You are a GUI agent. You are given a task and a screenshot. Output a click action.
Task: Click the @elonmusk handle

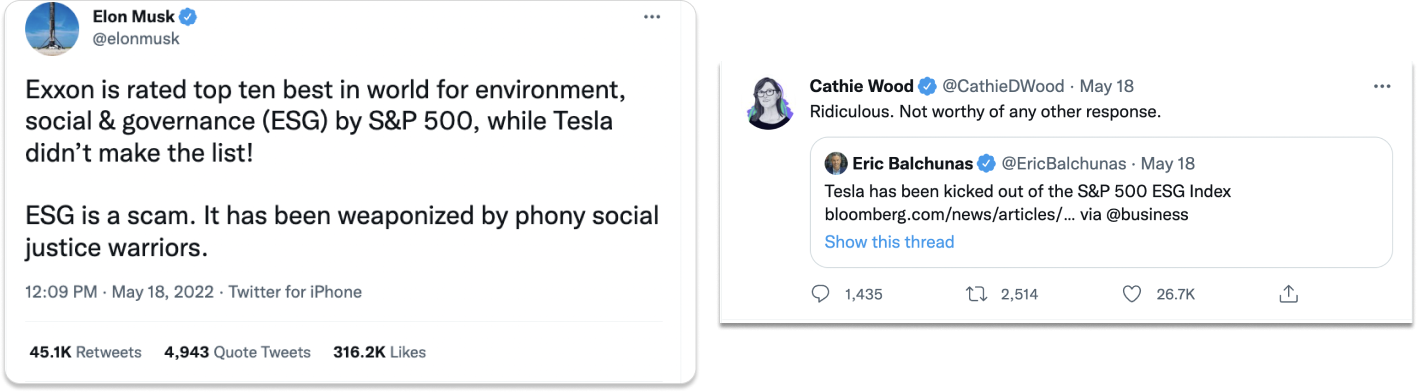pyautogui.click(x=135, y=40)
